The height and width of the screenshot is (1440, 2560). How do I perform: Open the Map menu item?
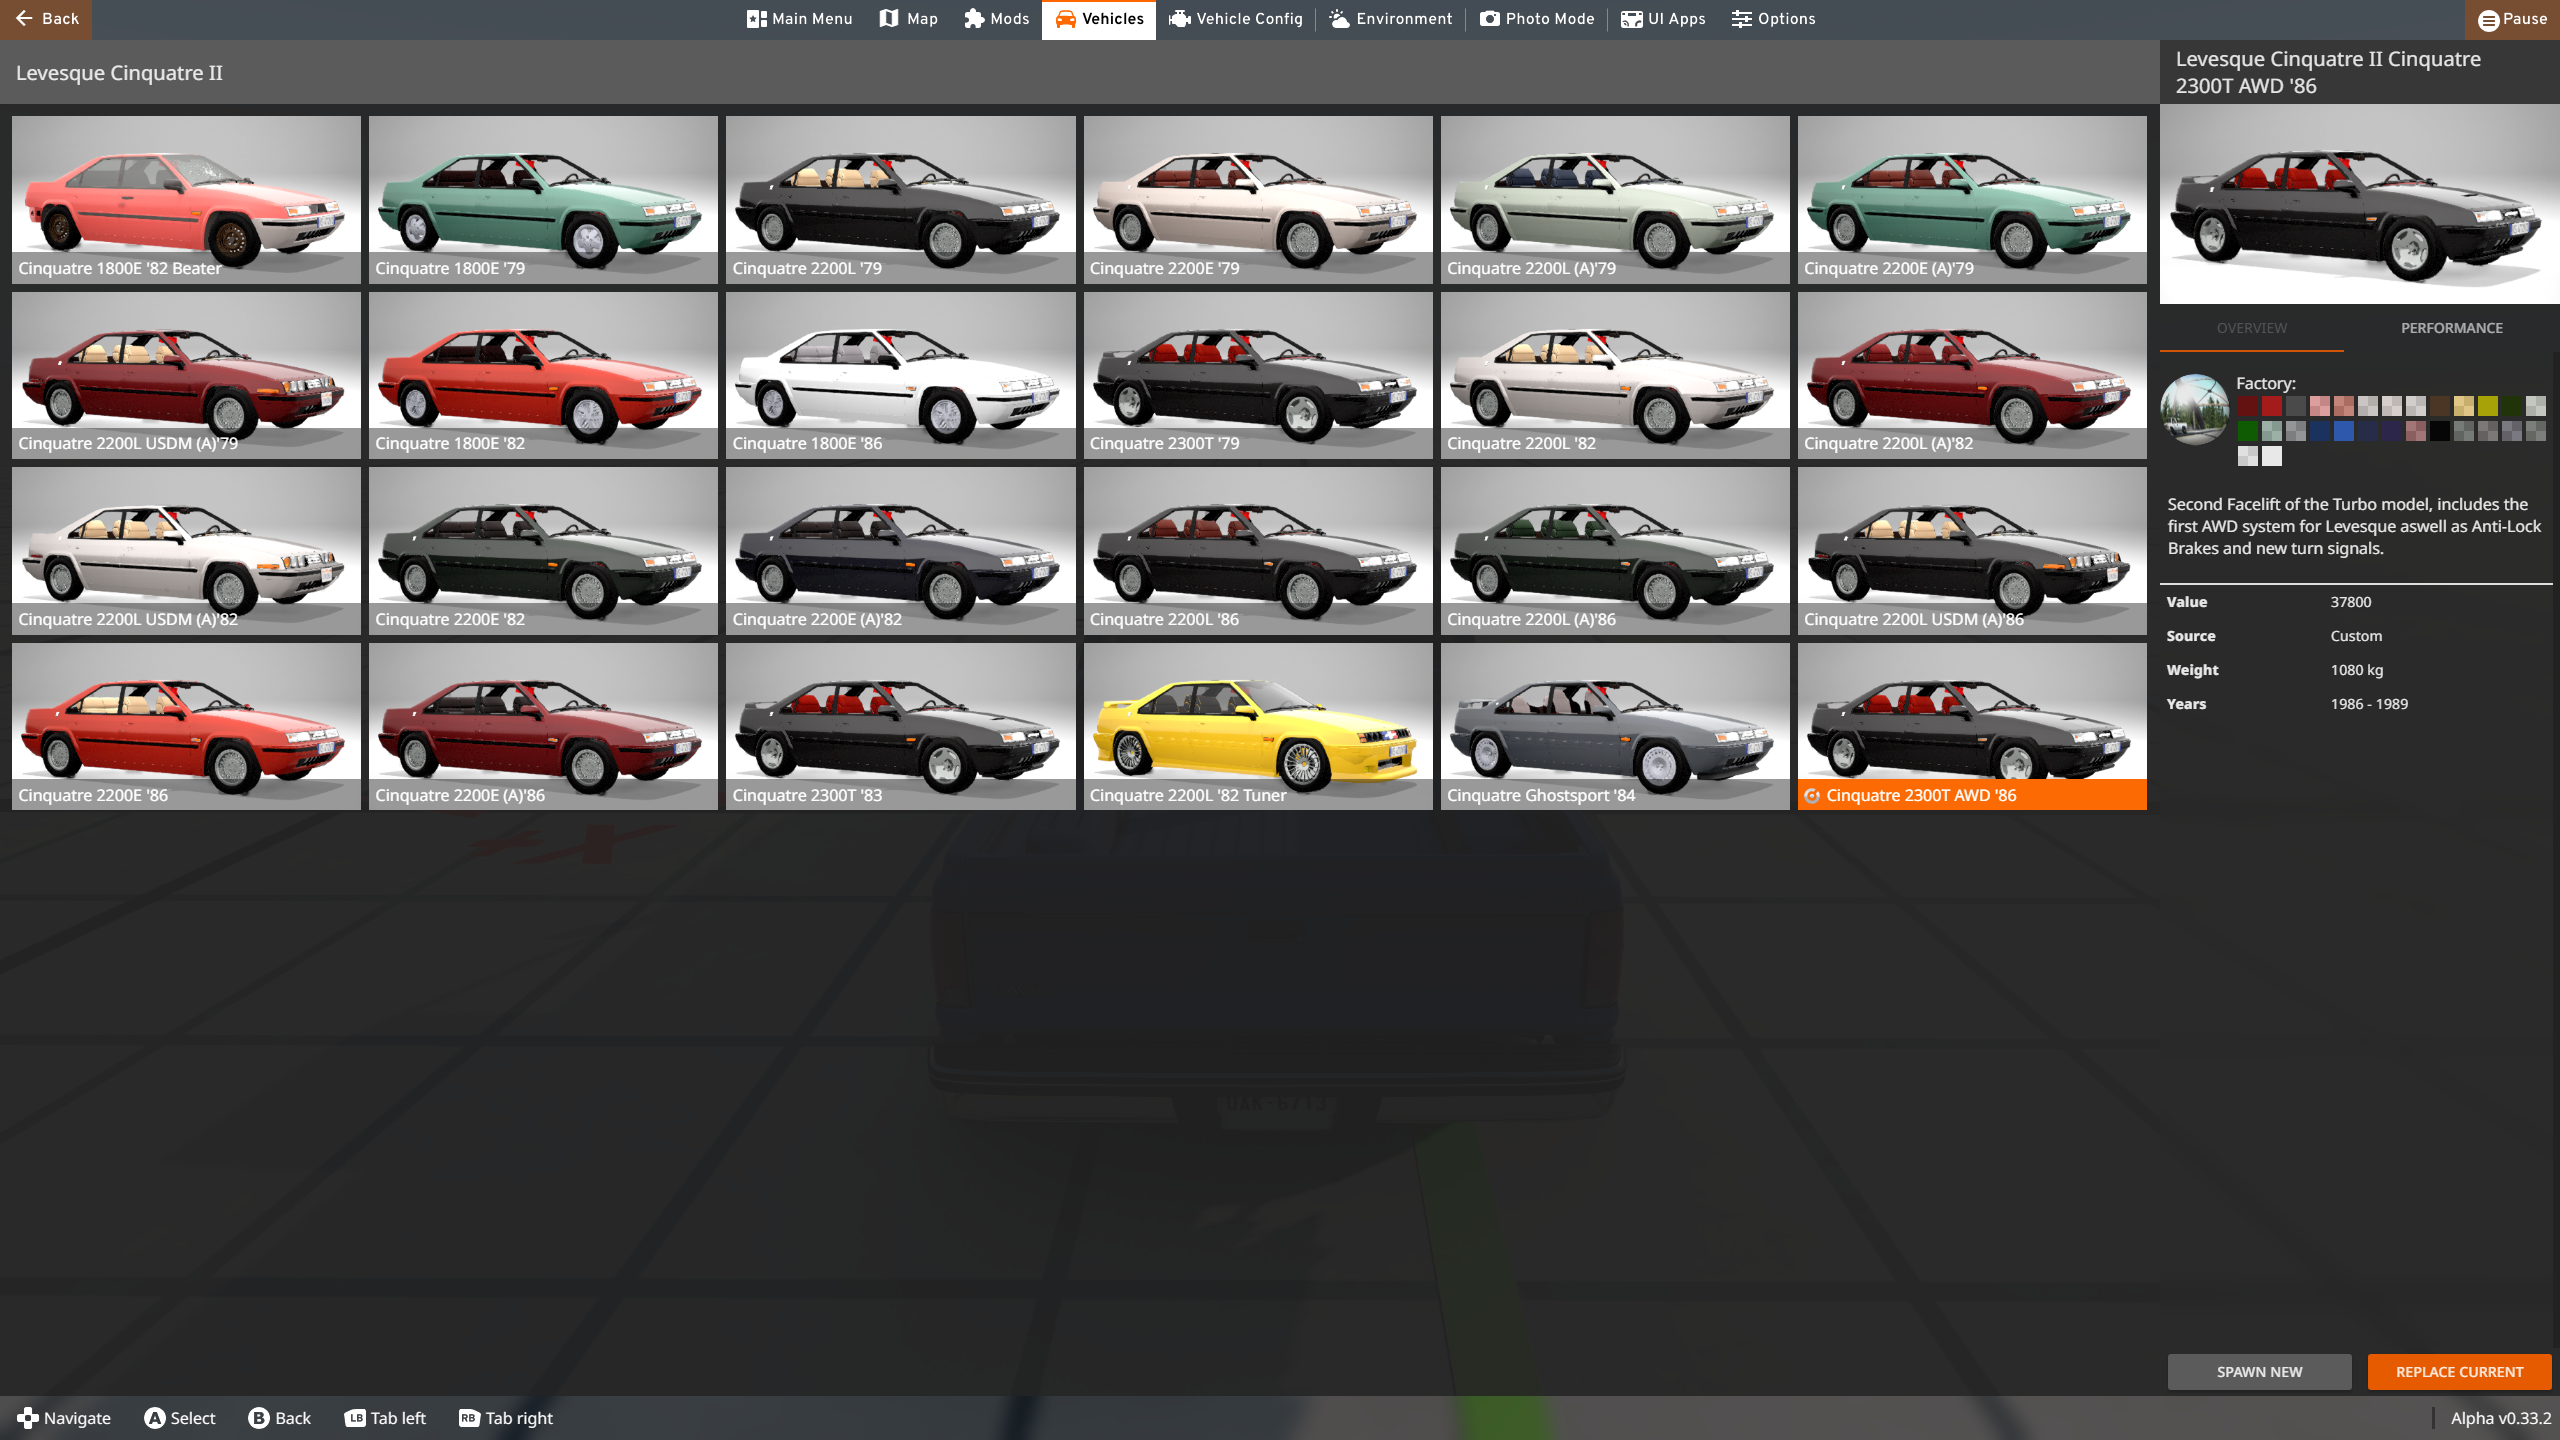pos(908,19)
